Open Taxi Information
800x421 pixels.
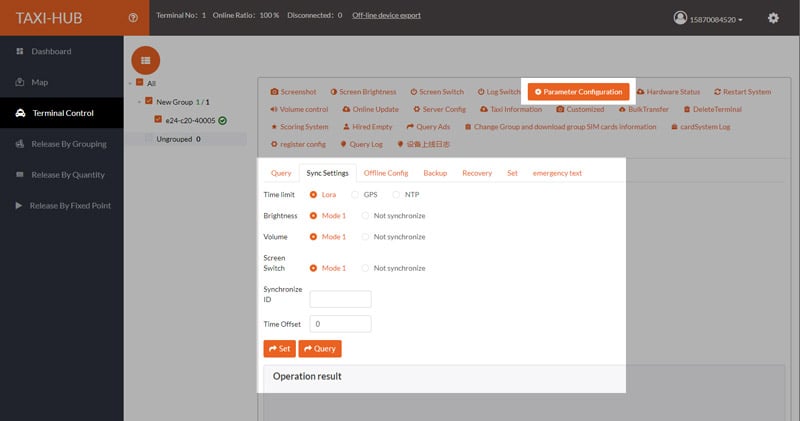coord(511,109)
